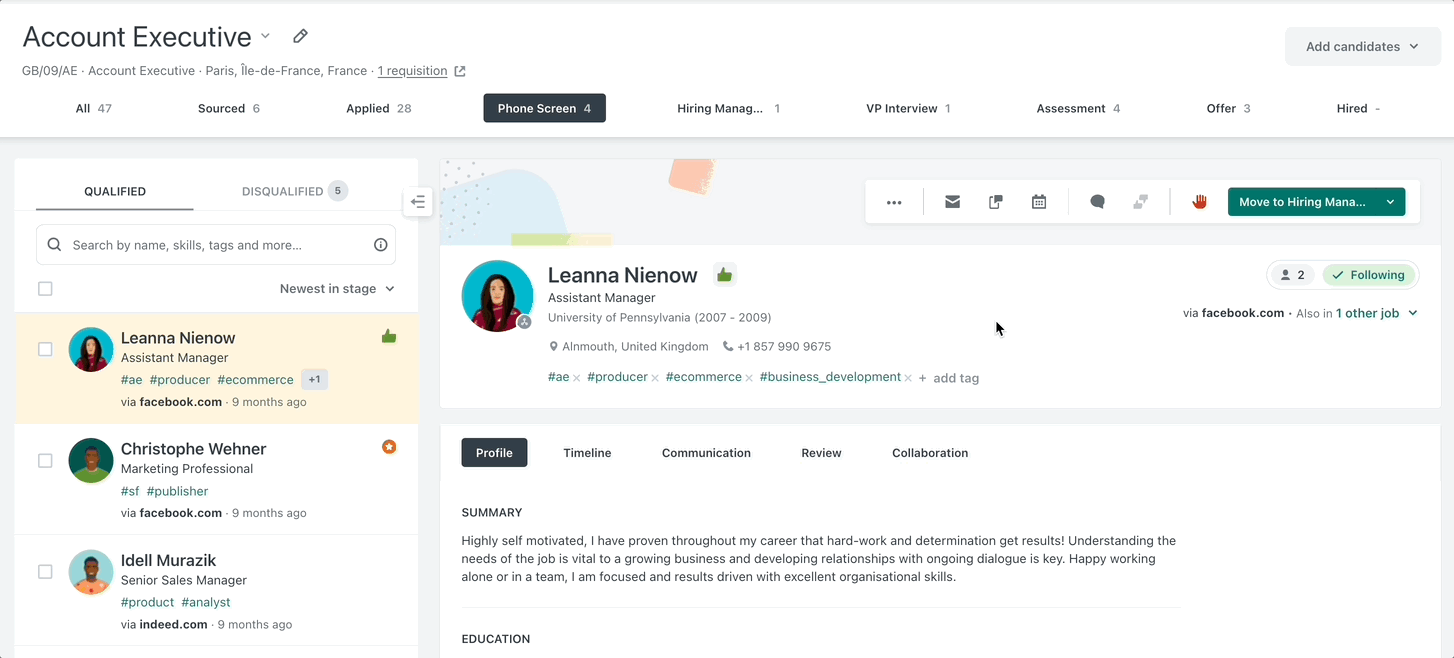Viewport: 1454px width, 658px height.
Task: Open the Communication tab
Action: (706, 453)
